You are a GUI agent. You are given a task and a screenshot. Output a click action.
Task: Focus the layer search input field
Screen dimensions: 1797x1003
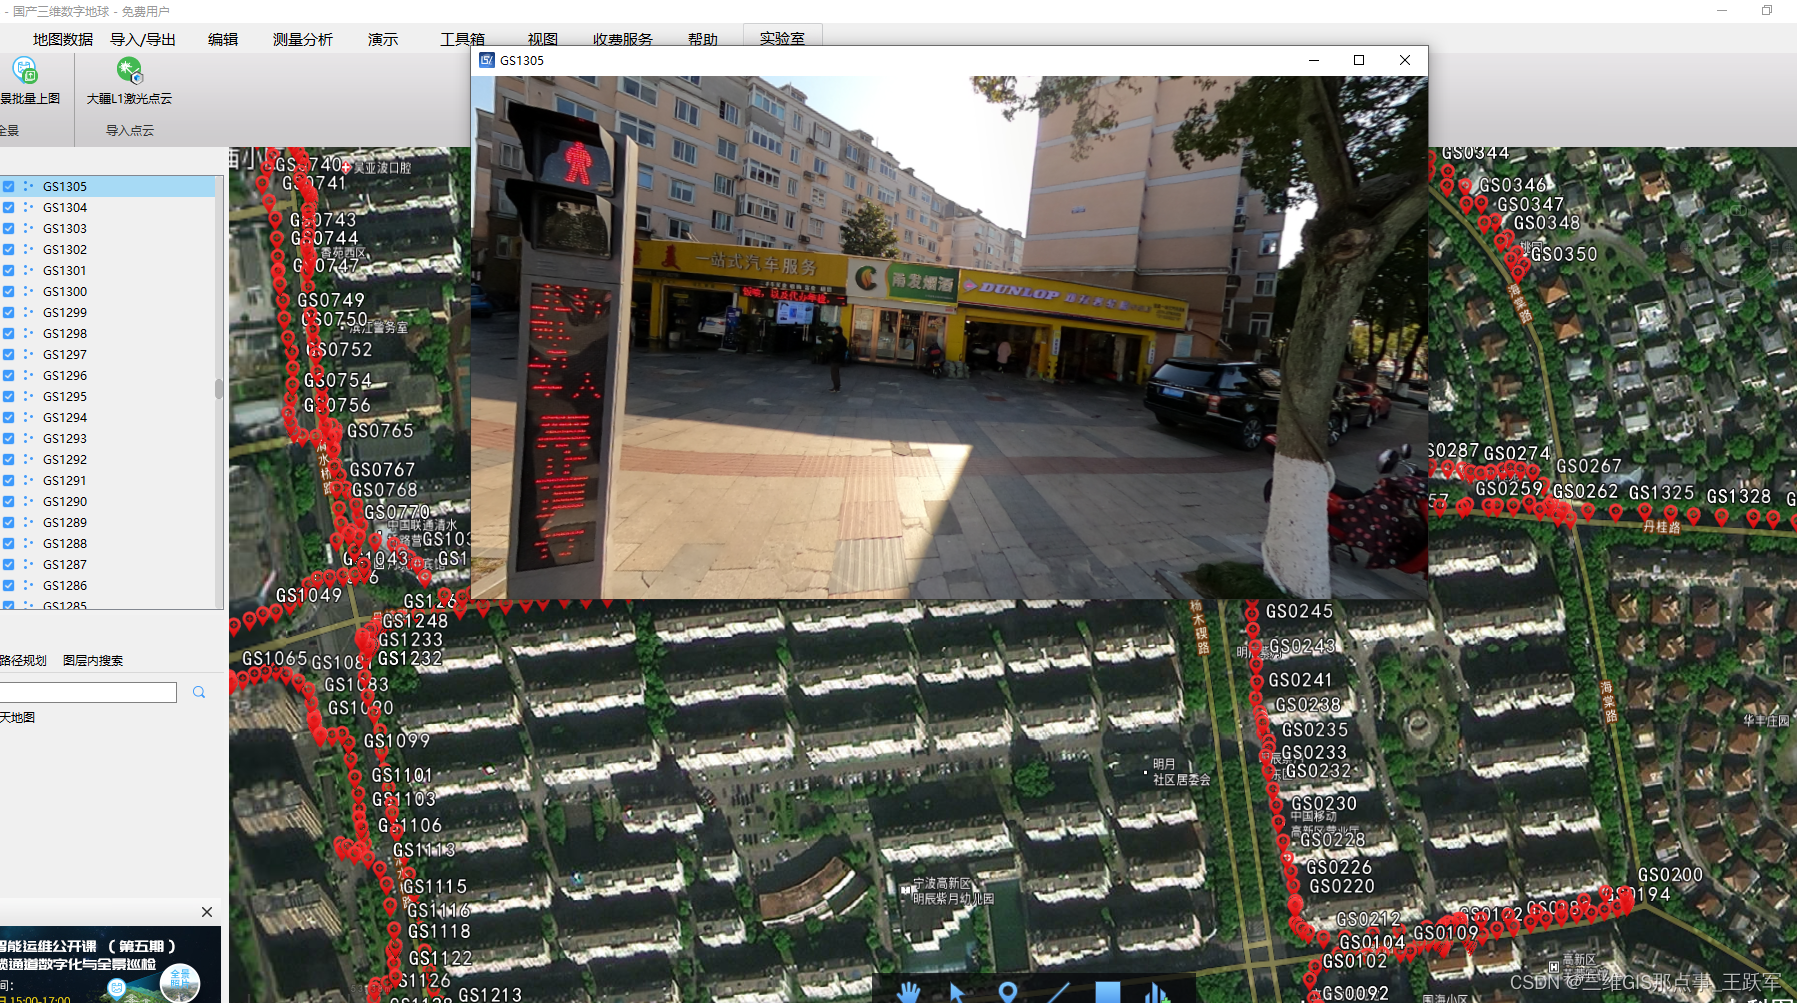pos(88,692)
